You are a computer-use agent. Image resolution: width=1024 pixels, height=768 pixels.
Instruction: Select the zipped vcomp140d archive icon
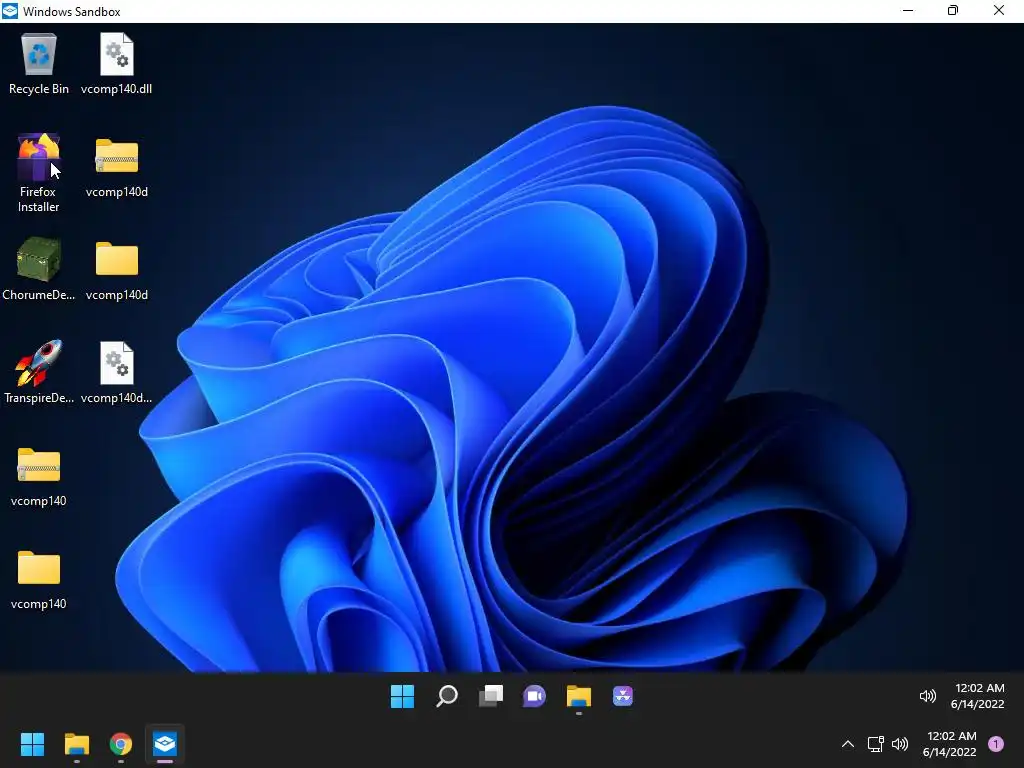click(x=116, y=167)
